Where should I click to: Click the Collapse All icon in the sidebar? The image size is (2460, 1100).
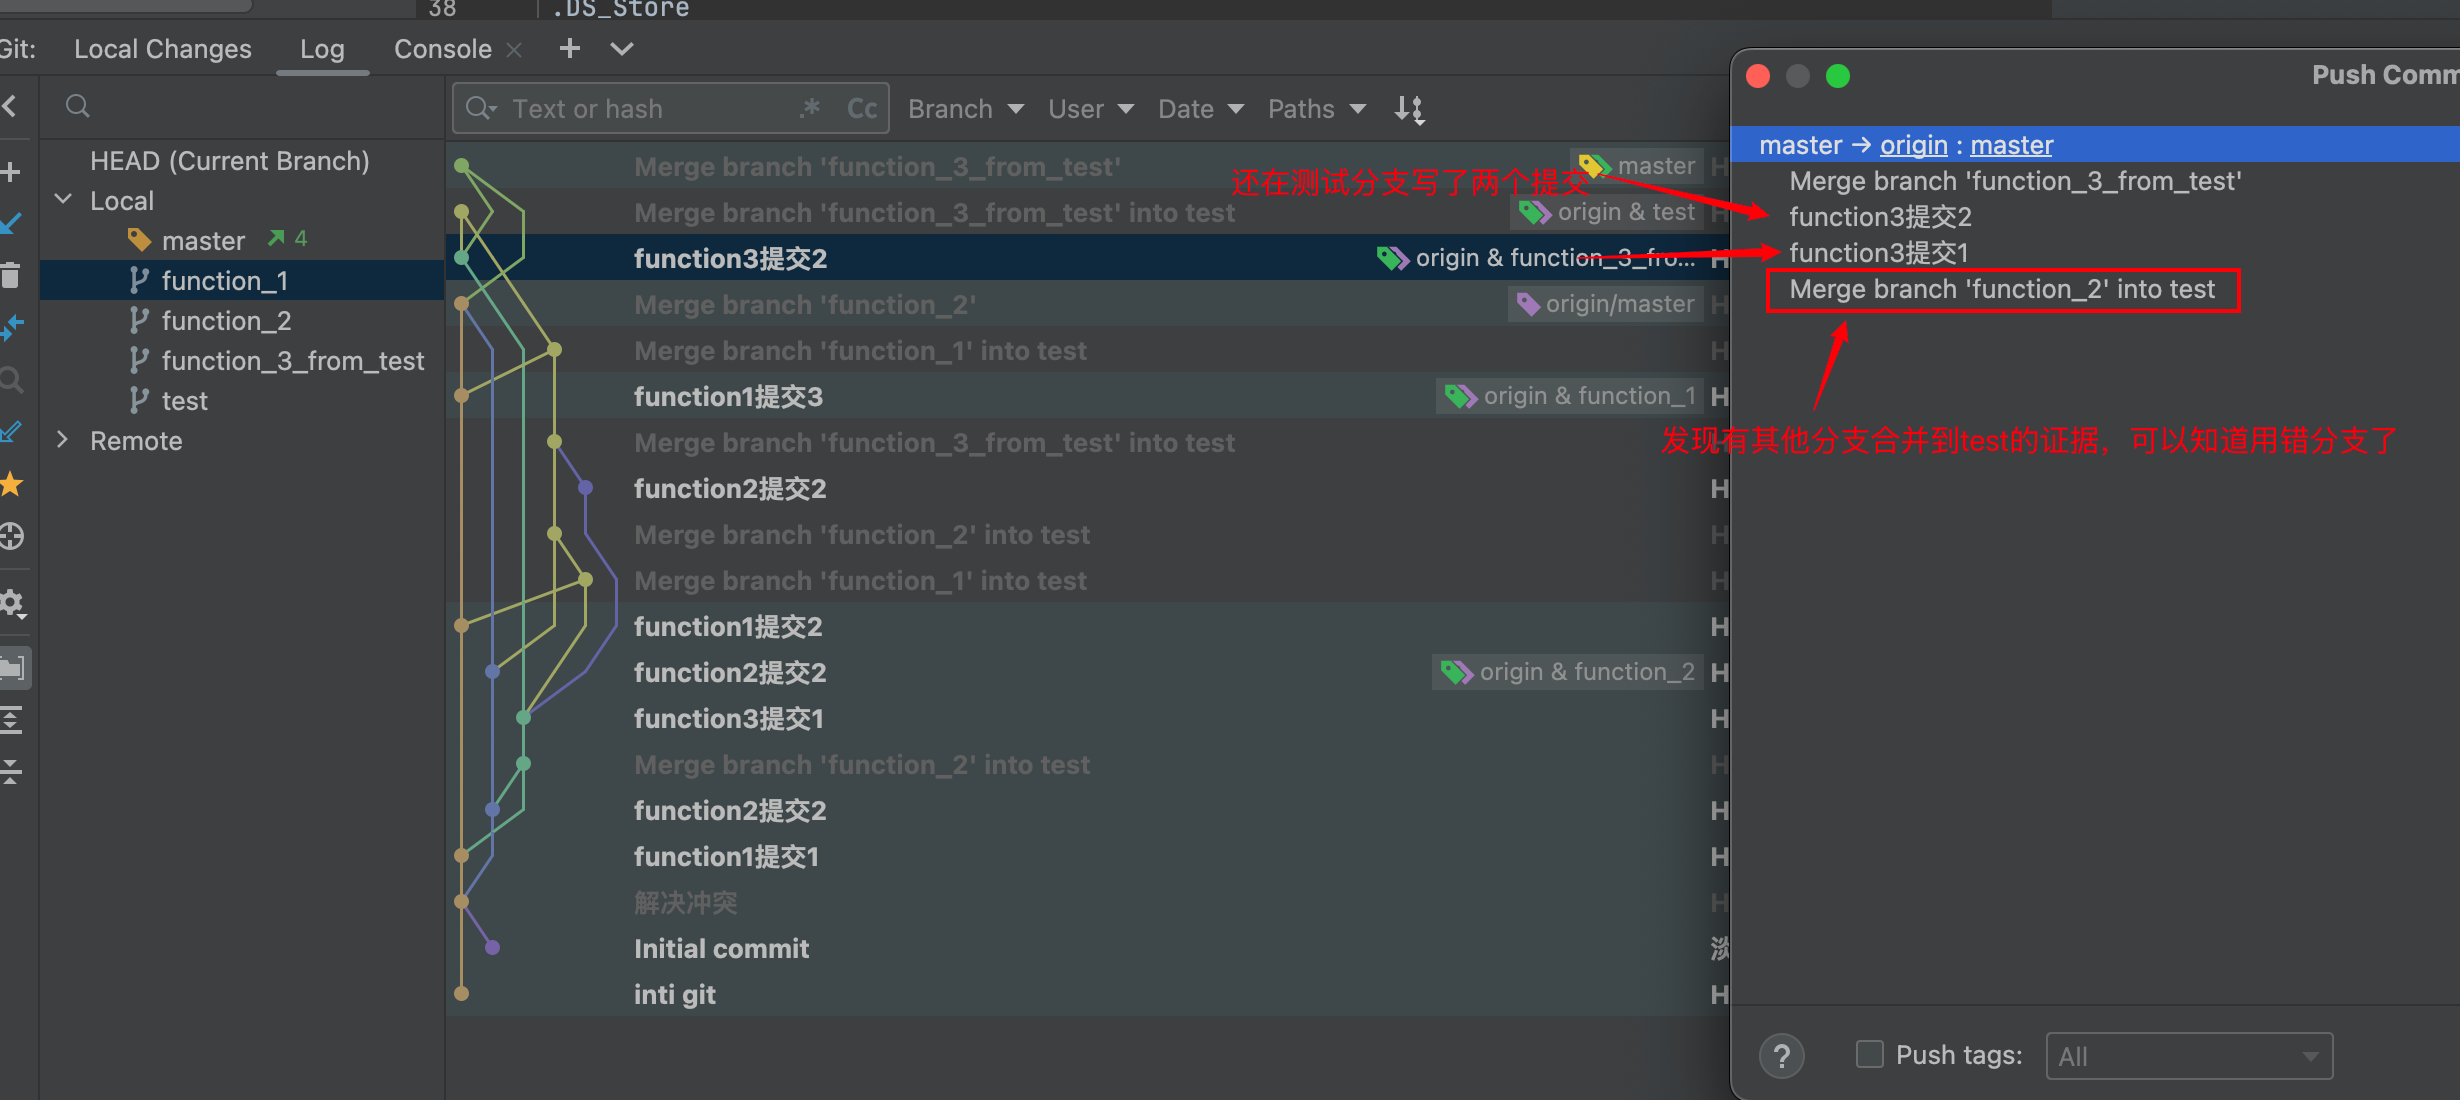click(11, 771)
